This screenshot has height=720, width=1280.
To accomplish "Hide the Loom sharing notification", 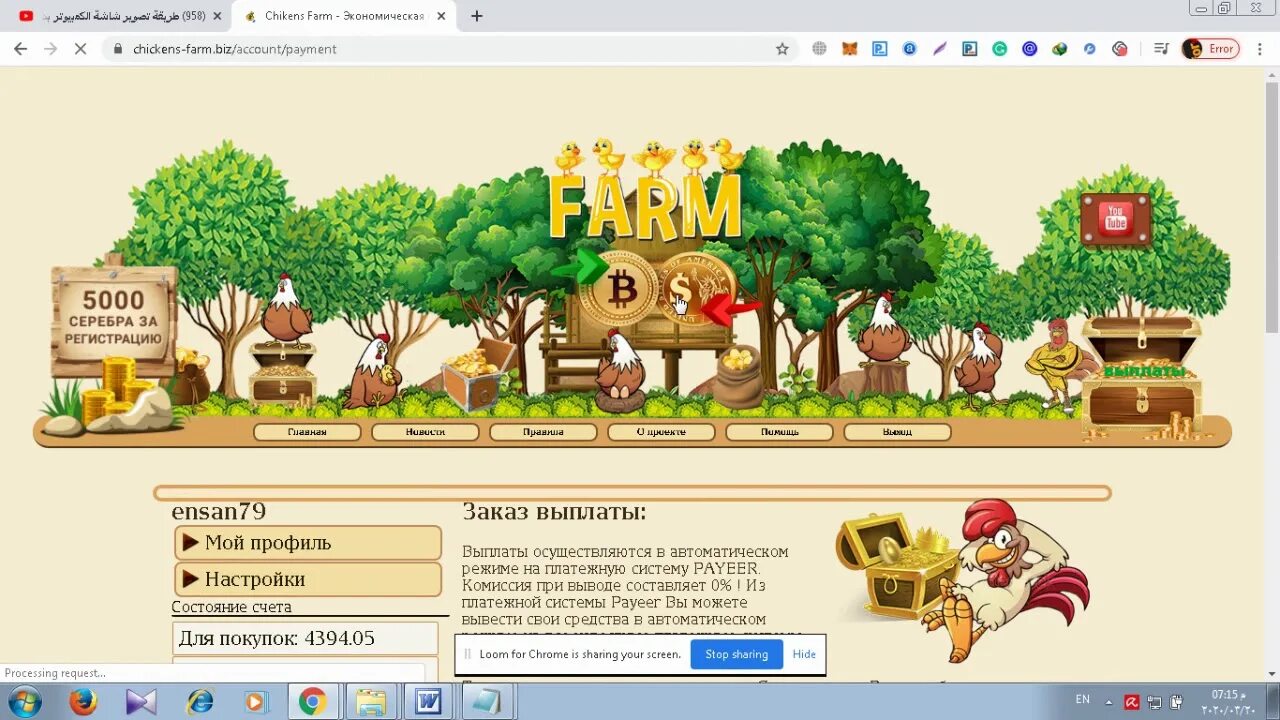I will pos(804,654).
